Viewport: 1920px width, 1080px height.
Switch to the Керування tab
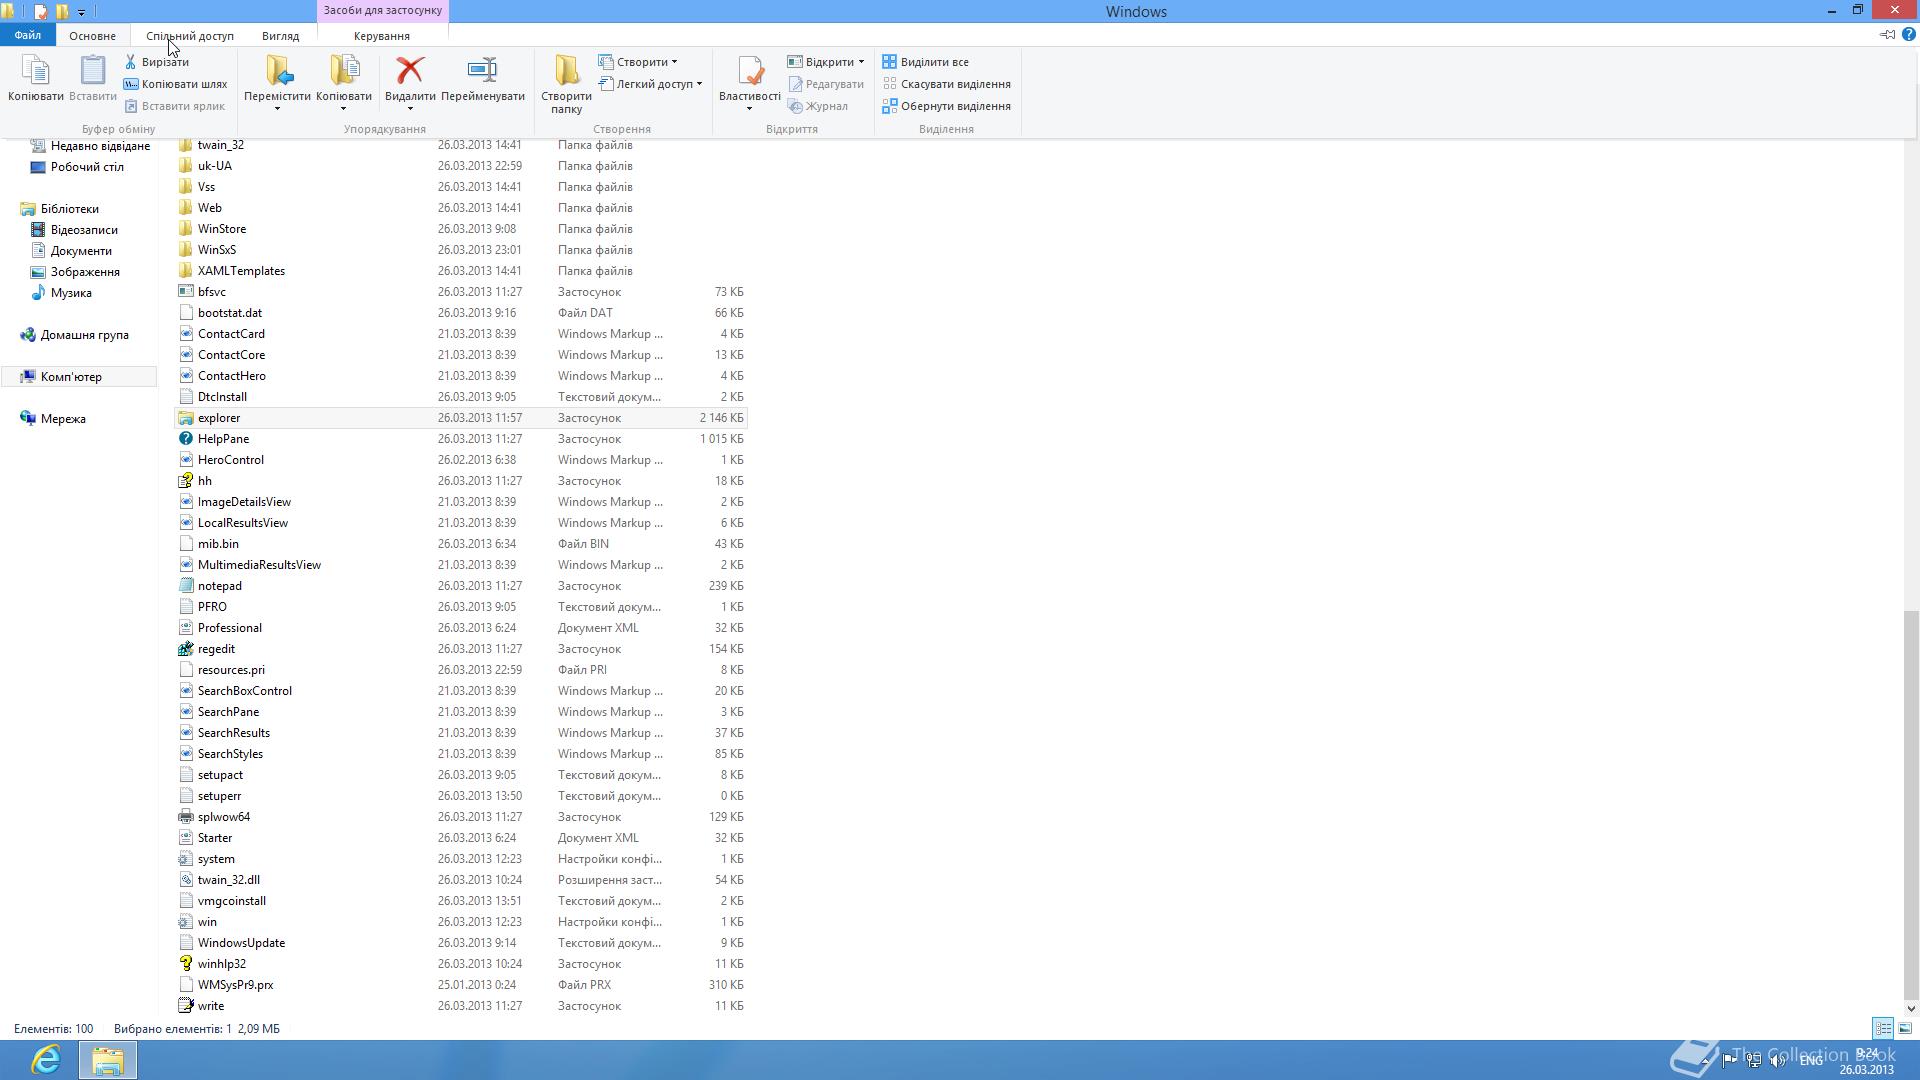point(382,35)
